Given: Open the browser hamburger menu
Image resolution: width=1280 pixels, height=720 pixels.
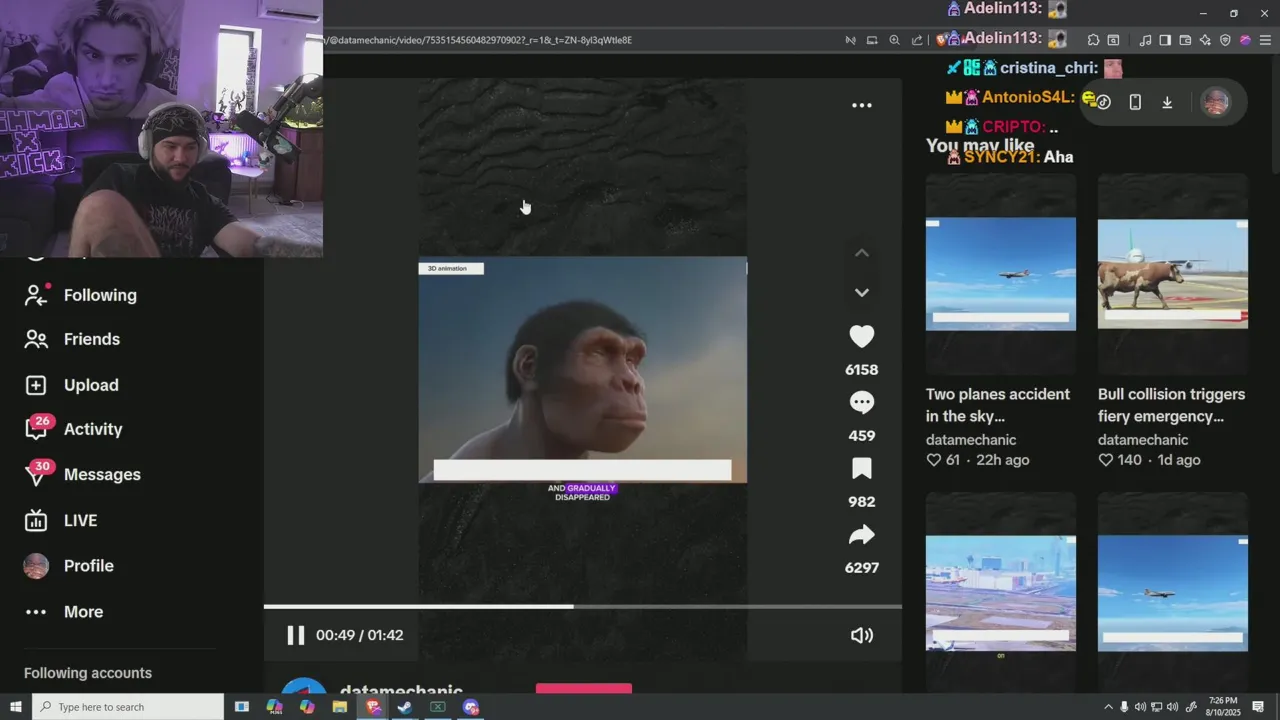Looking at the screenshot, I should click(x=1265, y=40).
